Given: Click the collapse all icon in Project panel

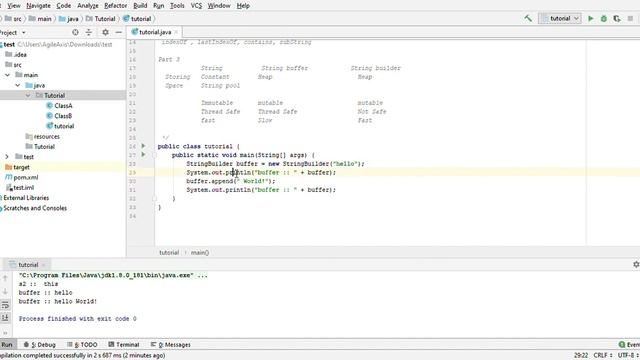Looking at the screenshot, I should (89, 32).
